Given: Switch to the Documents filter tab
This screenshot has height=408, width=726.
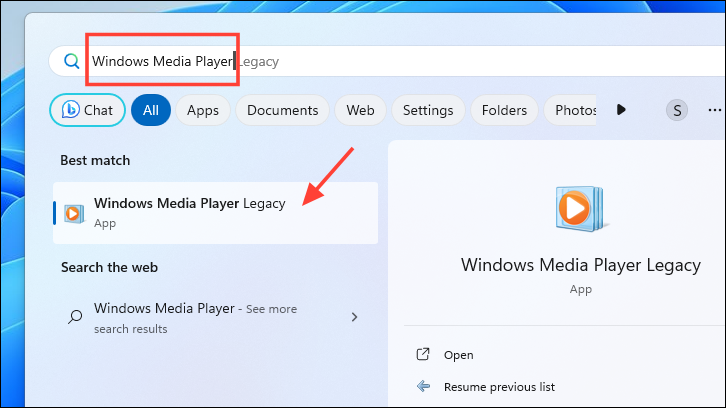Looking at the screenshot, I should [282, 110].
